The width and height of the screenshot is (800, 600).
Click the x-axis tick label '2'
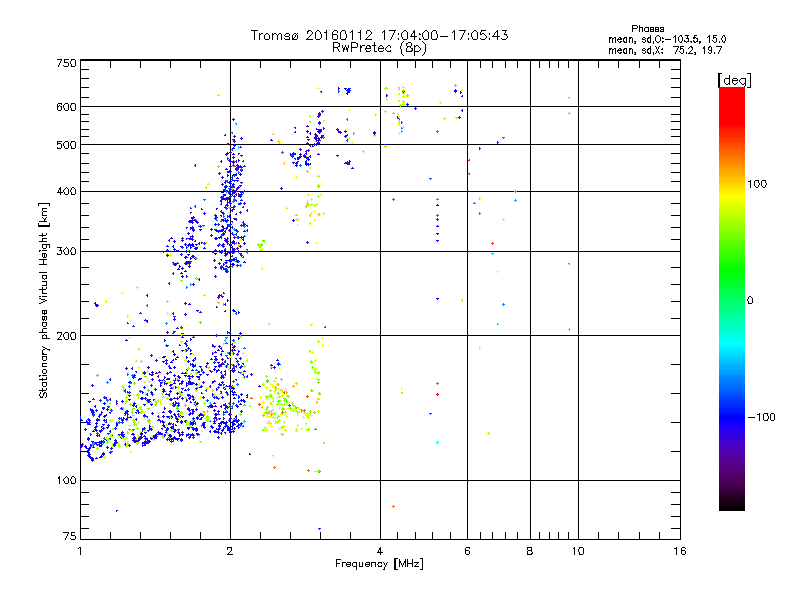tap(230, 551)
